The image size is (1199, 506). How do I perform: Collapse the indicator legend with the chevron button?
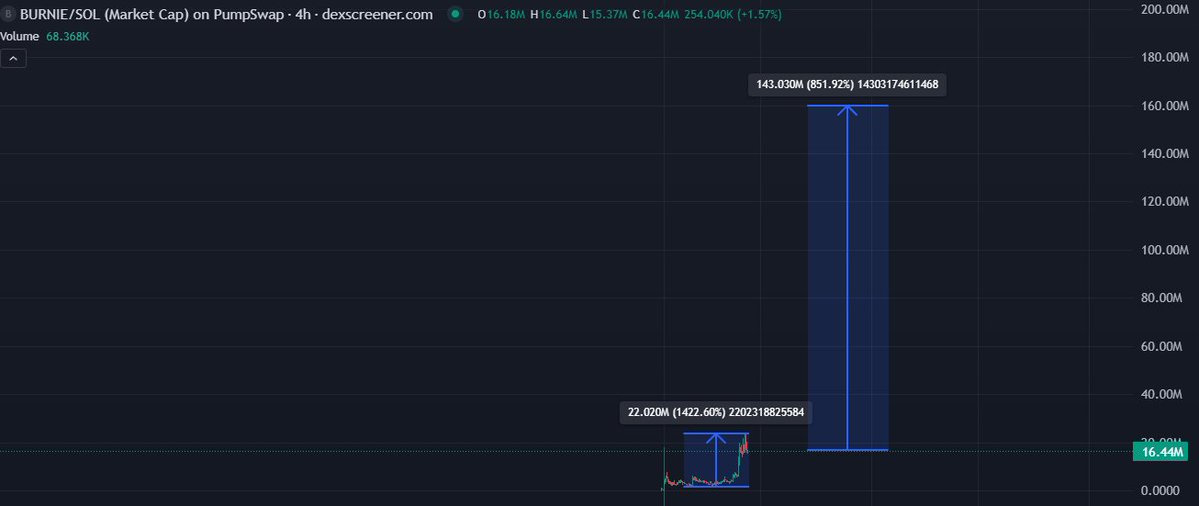(13, 58)
